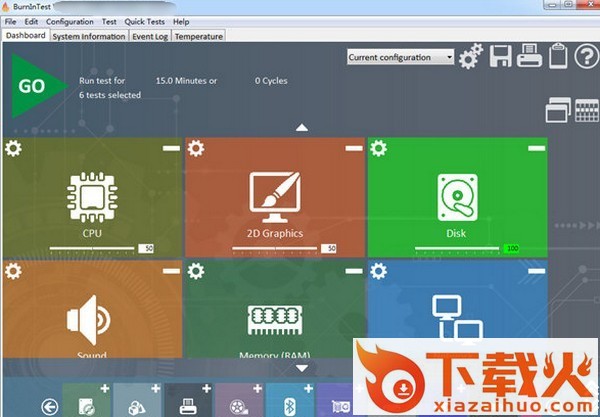600x417 pixels.
Task: Collapse the header with the up arrow
Action: (x=302, y=127)
